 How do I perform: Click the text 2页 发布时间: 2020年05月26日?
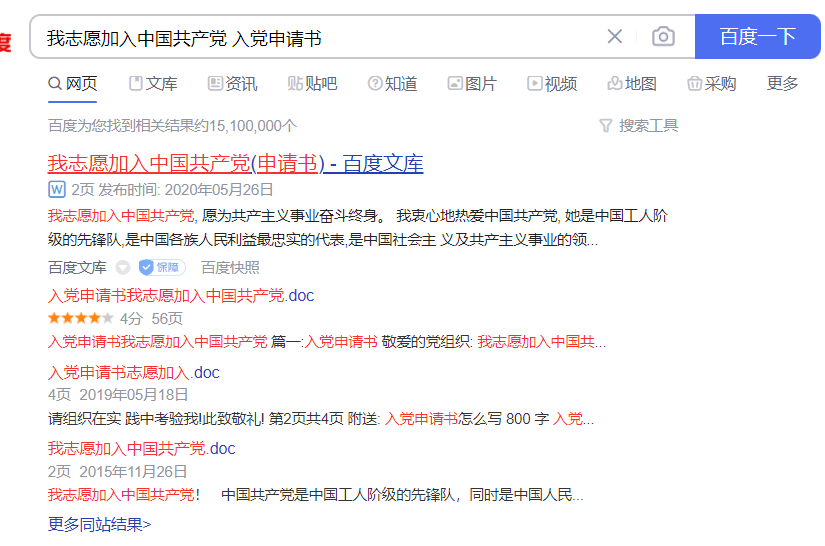pyautogui.click(x=172, y=189)
